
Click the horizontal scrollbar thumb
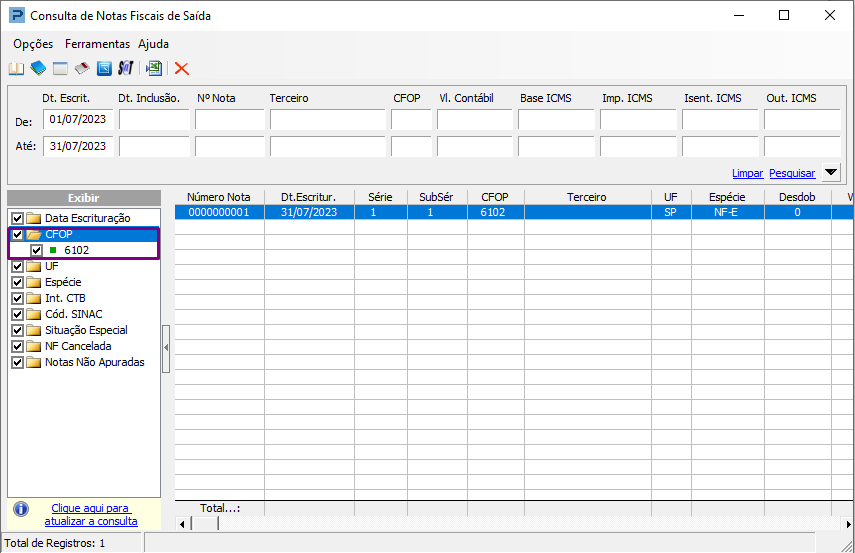point(205,524)
